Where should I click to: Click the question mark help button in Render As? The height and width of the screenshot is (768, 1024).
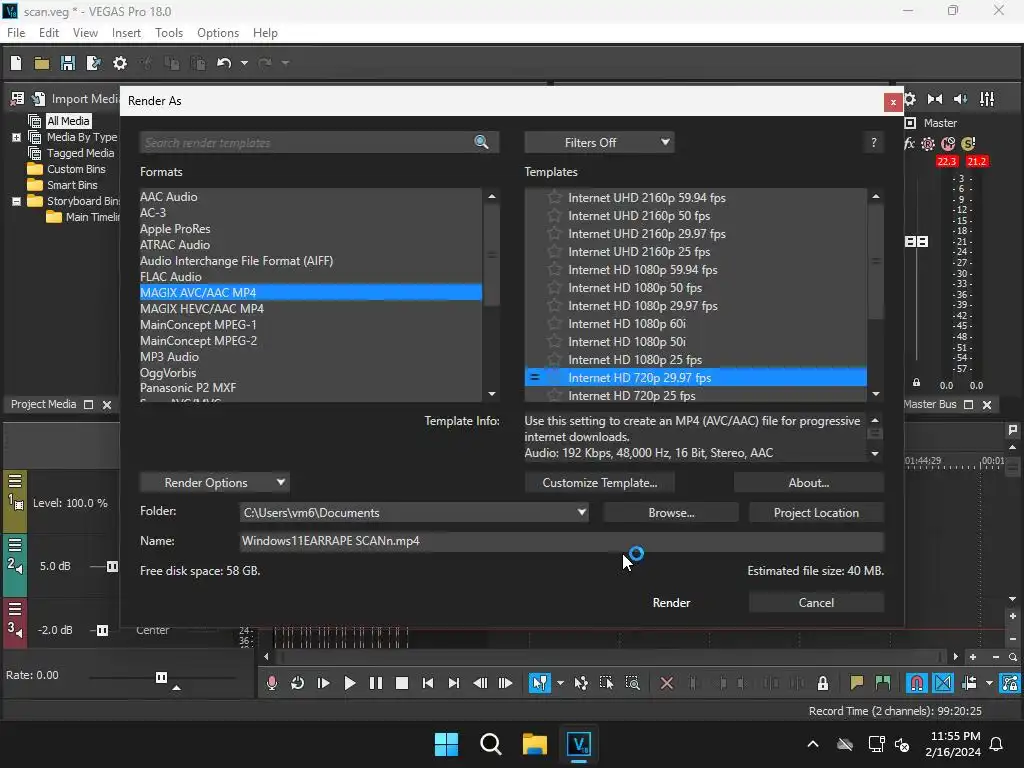(x=874, y=142)
